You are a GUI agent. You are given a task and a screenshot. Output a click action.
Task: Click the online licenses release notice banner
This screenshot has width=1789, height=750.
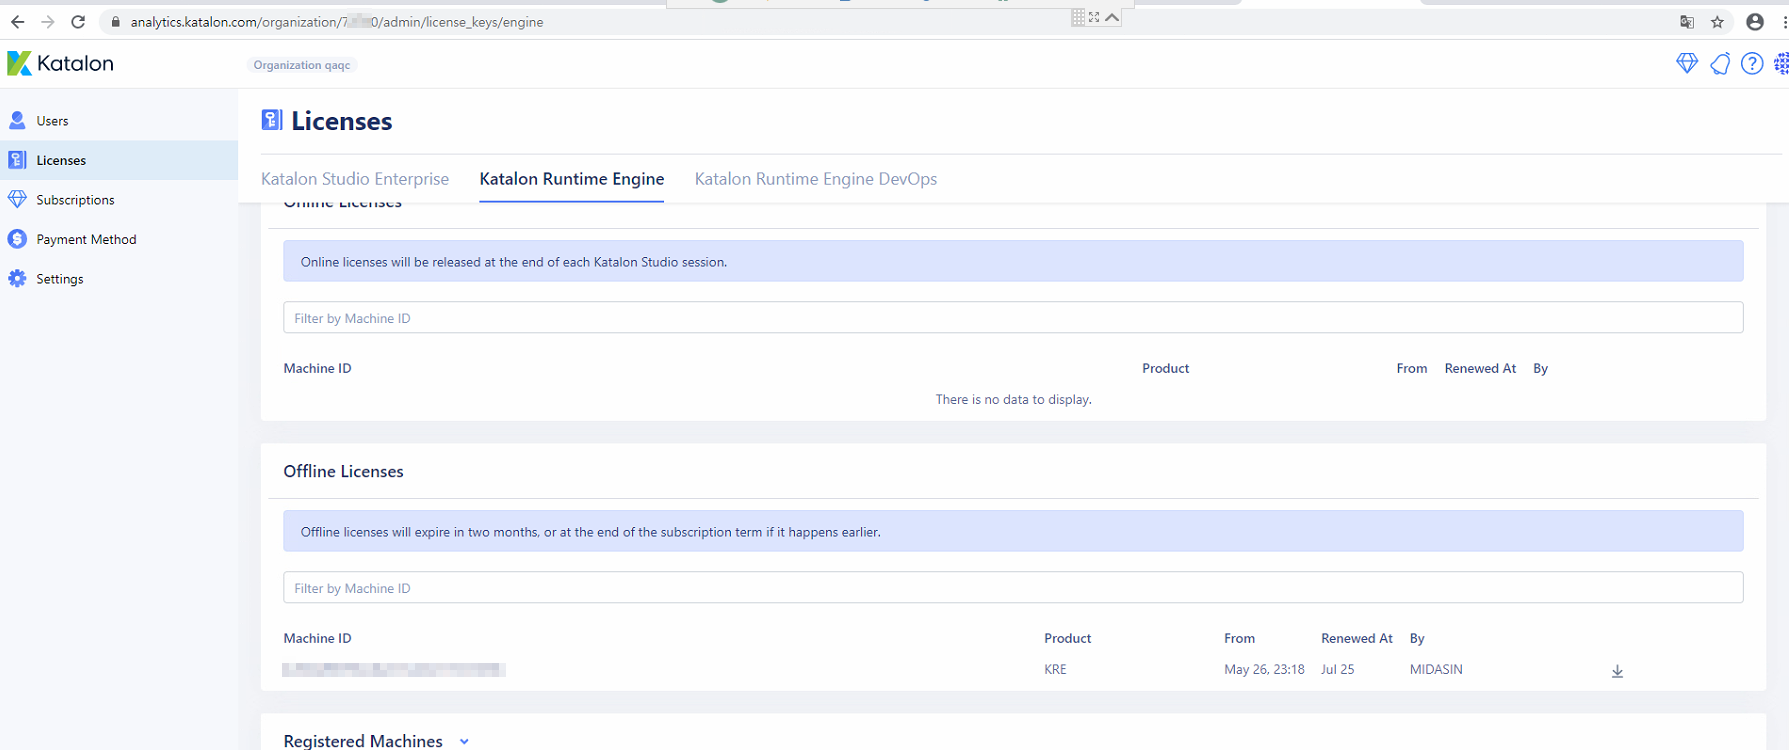pyautogui.click(x=1013, y=261)
